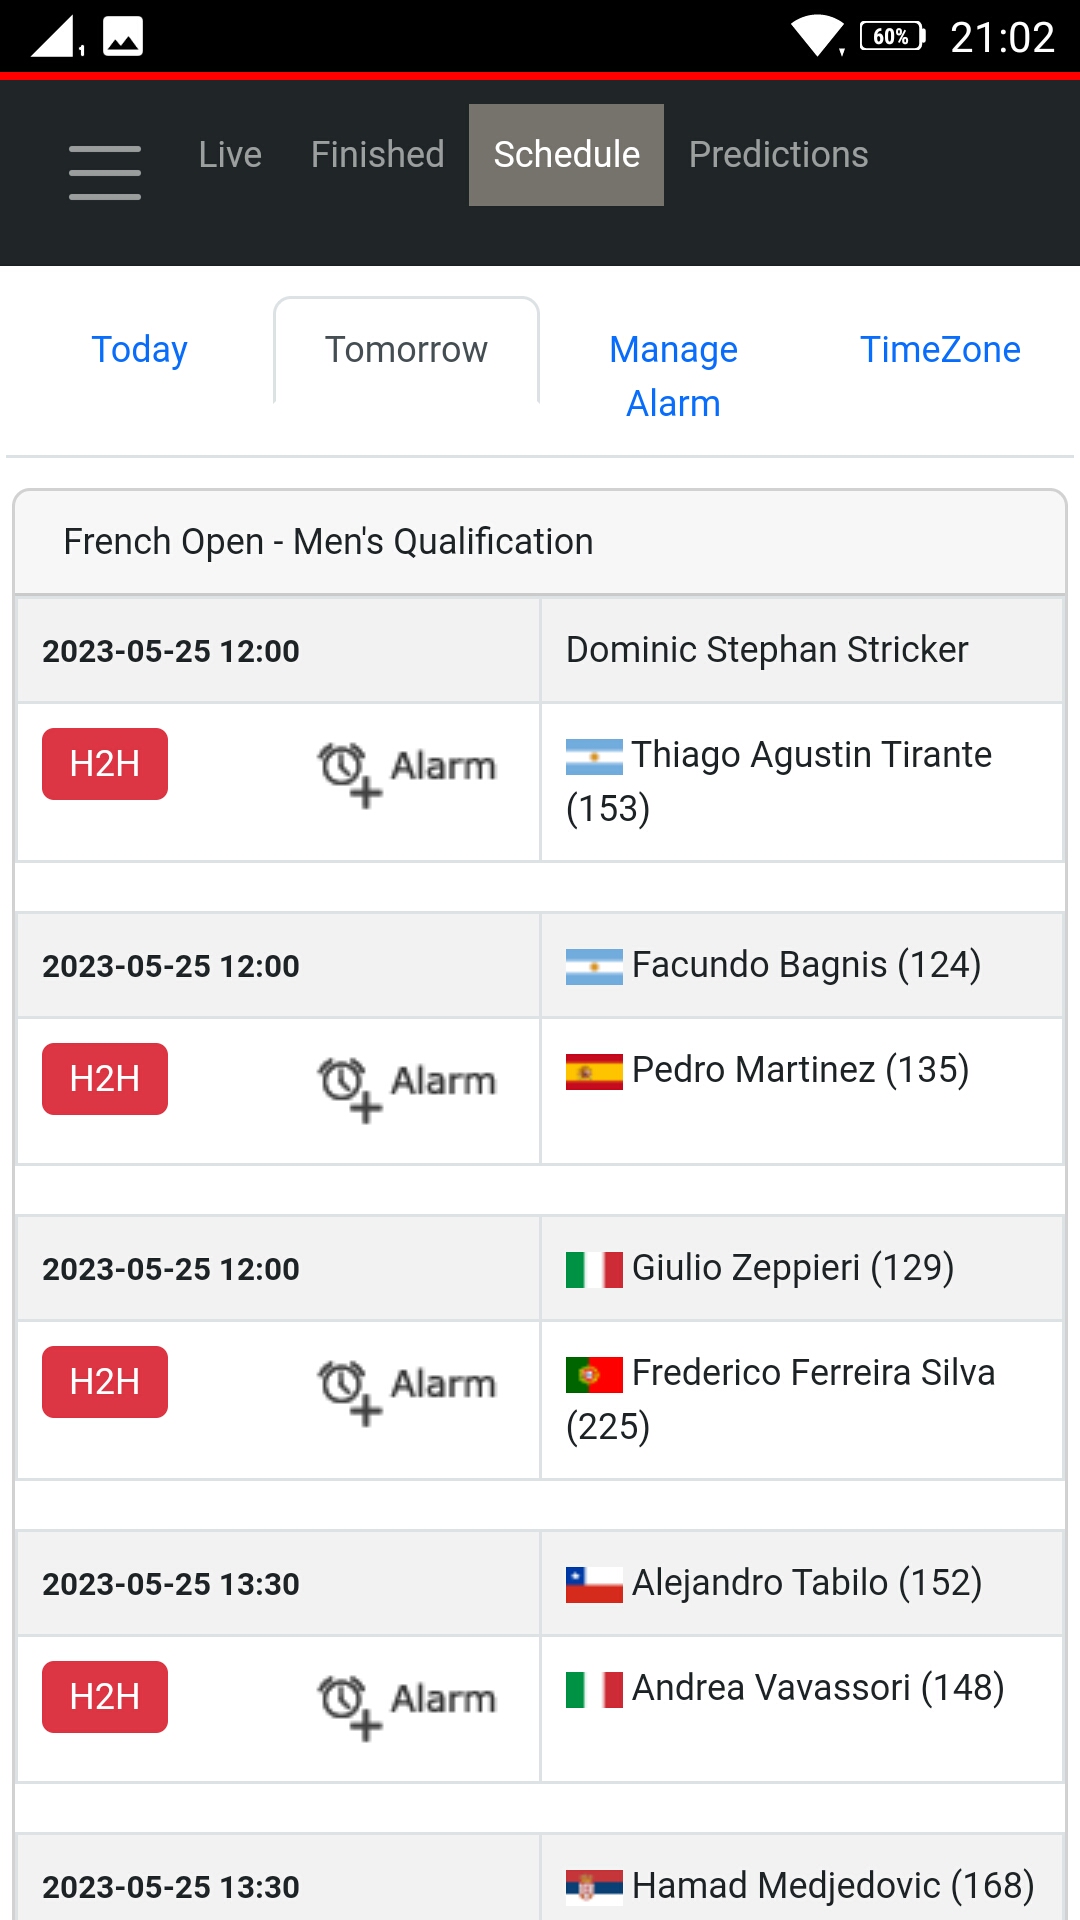The image size is (1080, 1920).
Task: Tap the battery indicator in status bar
Action: [893, 37]
